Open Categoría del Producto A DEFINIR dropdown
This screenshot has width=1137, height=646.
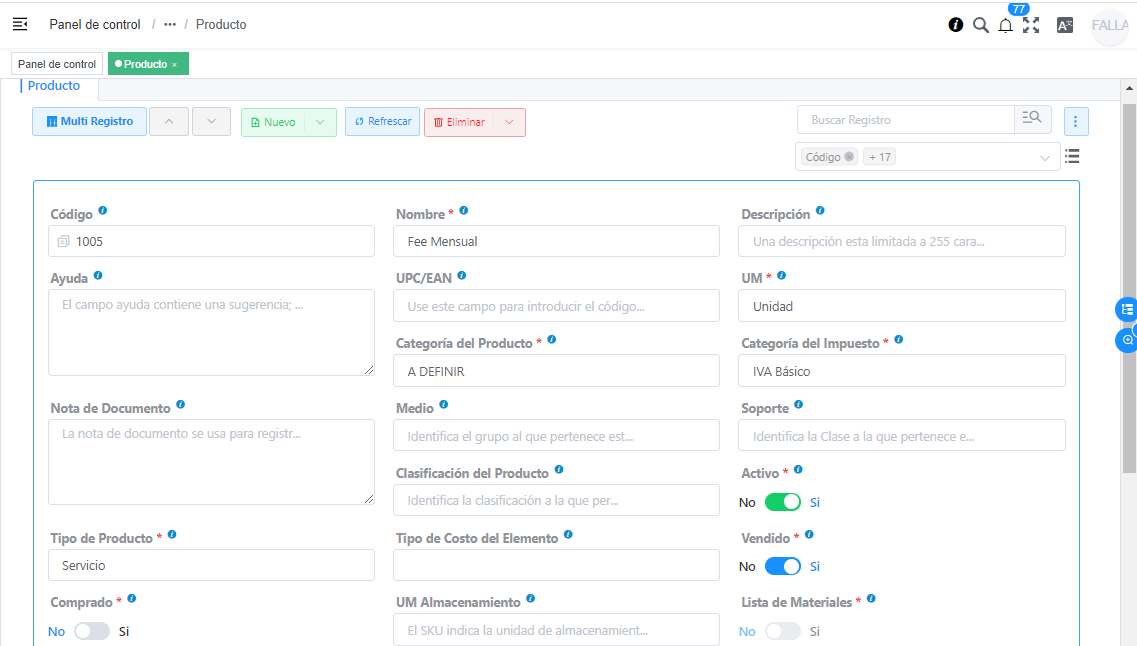[556, 370]
